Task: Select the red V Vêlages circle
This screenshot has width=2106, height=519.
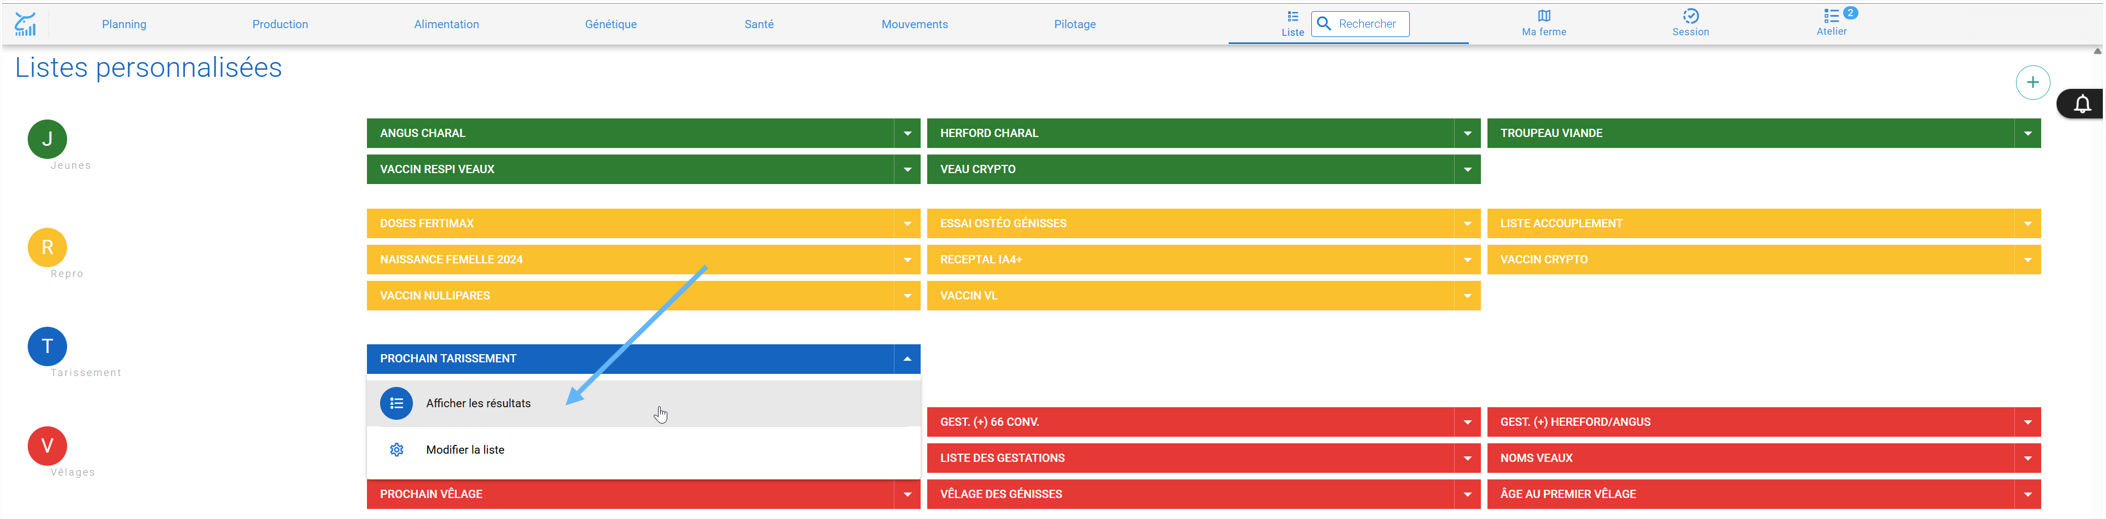Action: 47,446
